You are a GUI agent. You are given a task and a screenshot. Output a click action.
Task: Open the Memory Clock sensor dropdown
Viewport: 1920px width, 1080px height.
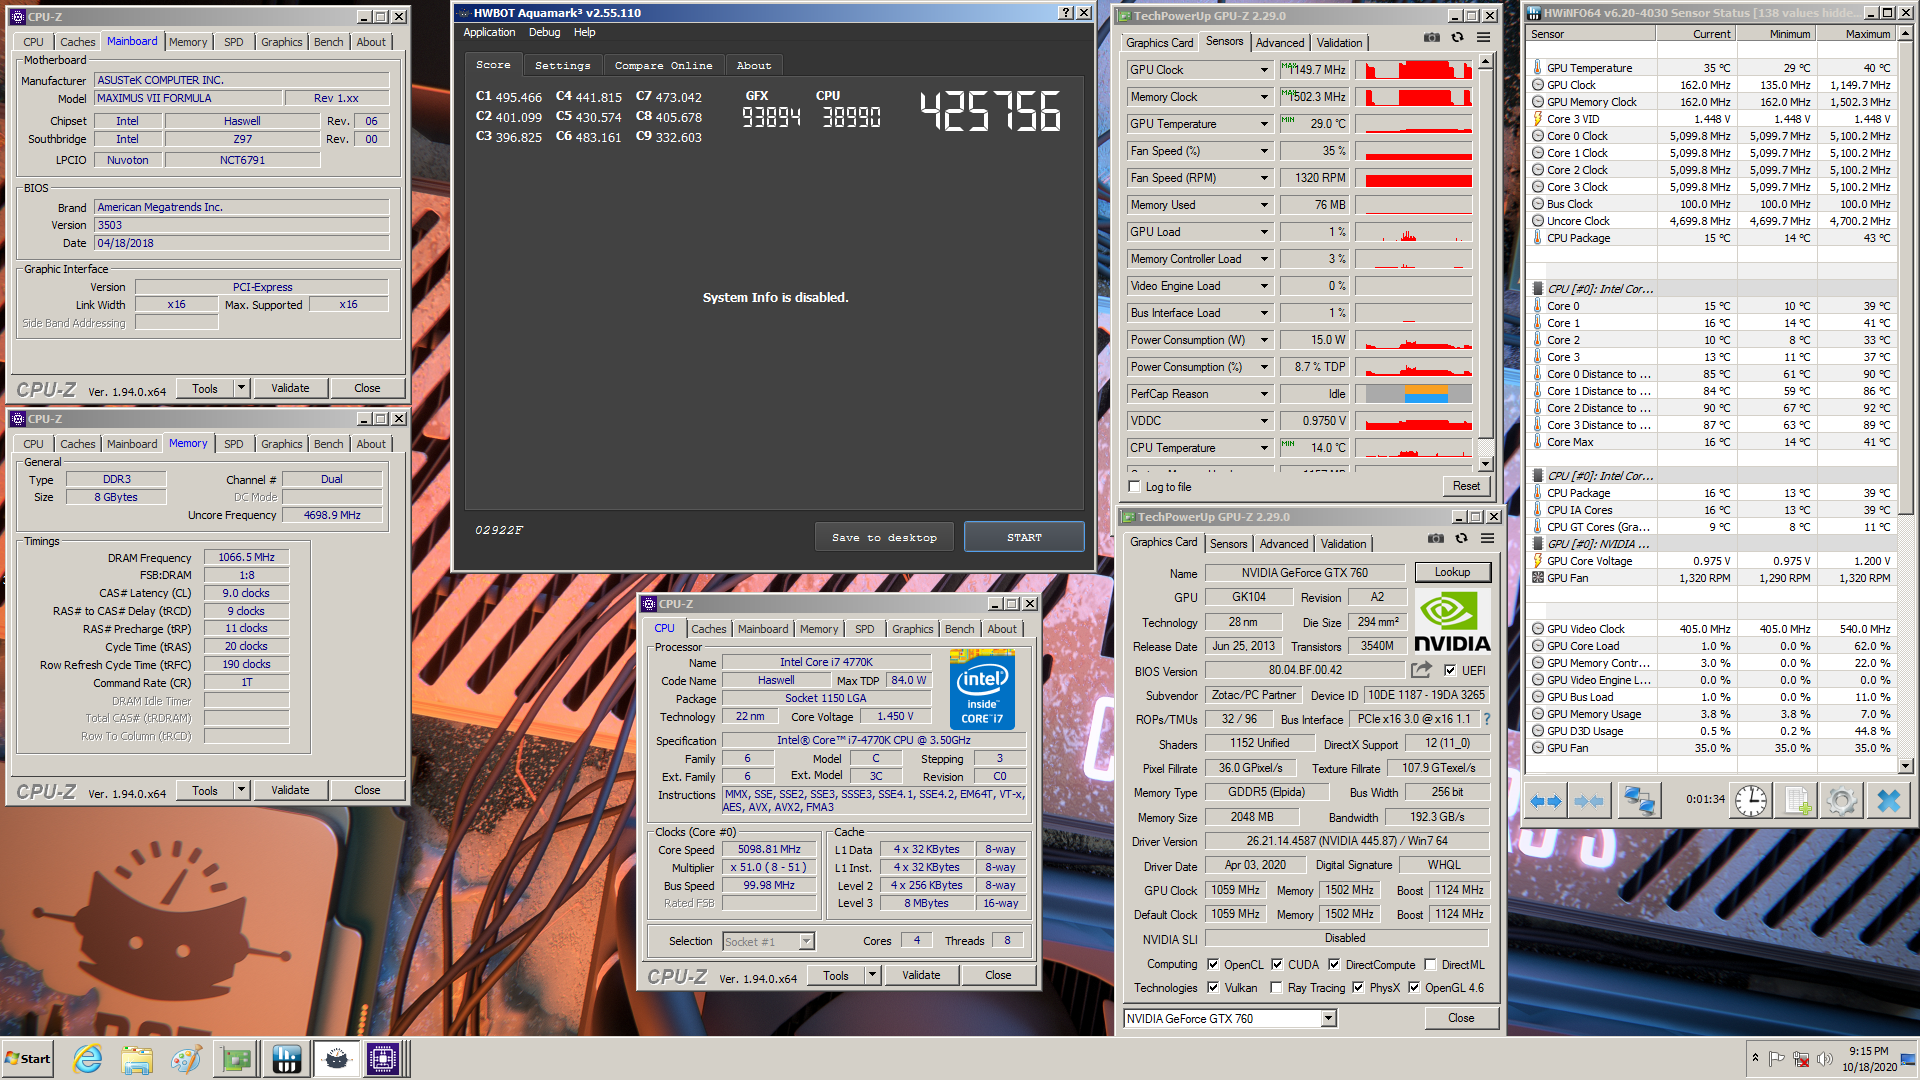tap(1264, 97)
